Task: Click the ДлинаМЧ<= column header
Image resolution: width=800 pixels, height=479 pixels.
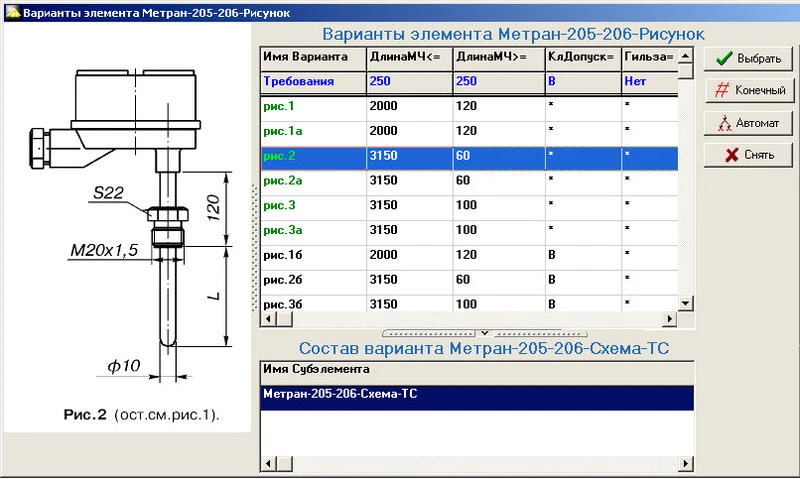Action: (x=408, y=56)
